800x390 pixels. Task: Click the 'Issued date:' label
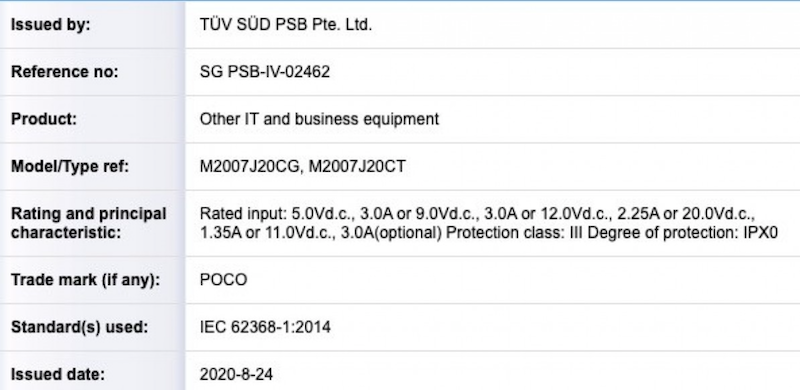[58, 374]
